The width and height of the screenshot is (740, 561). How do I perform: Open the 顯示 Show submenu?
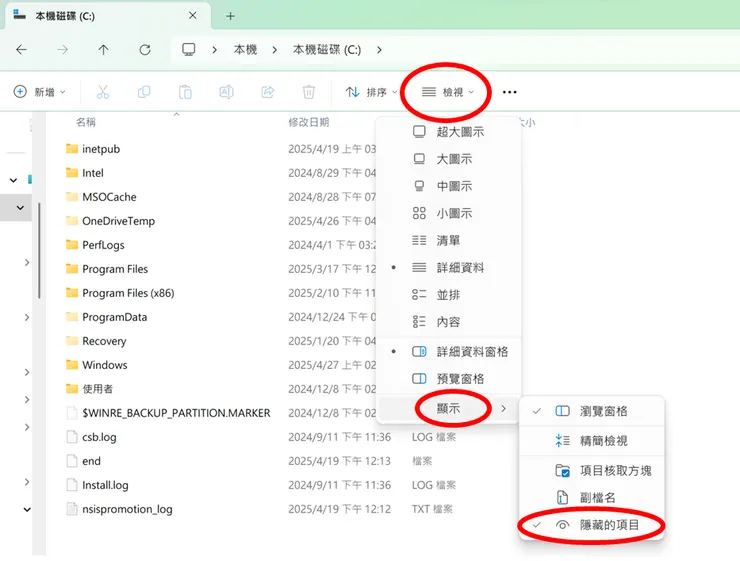tap(448, 409)
